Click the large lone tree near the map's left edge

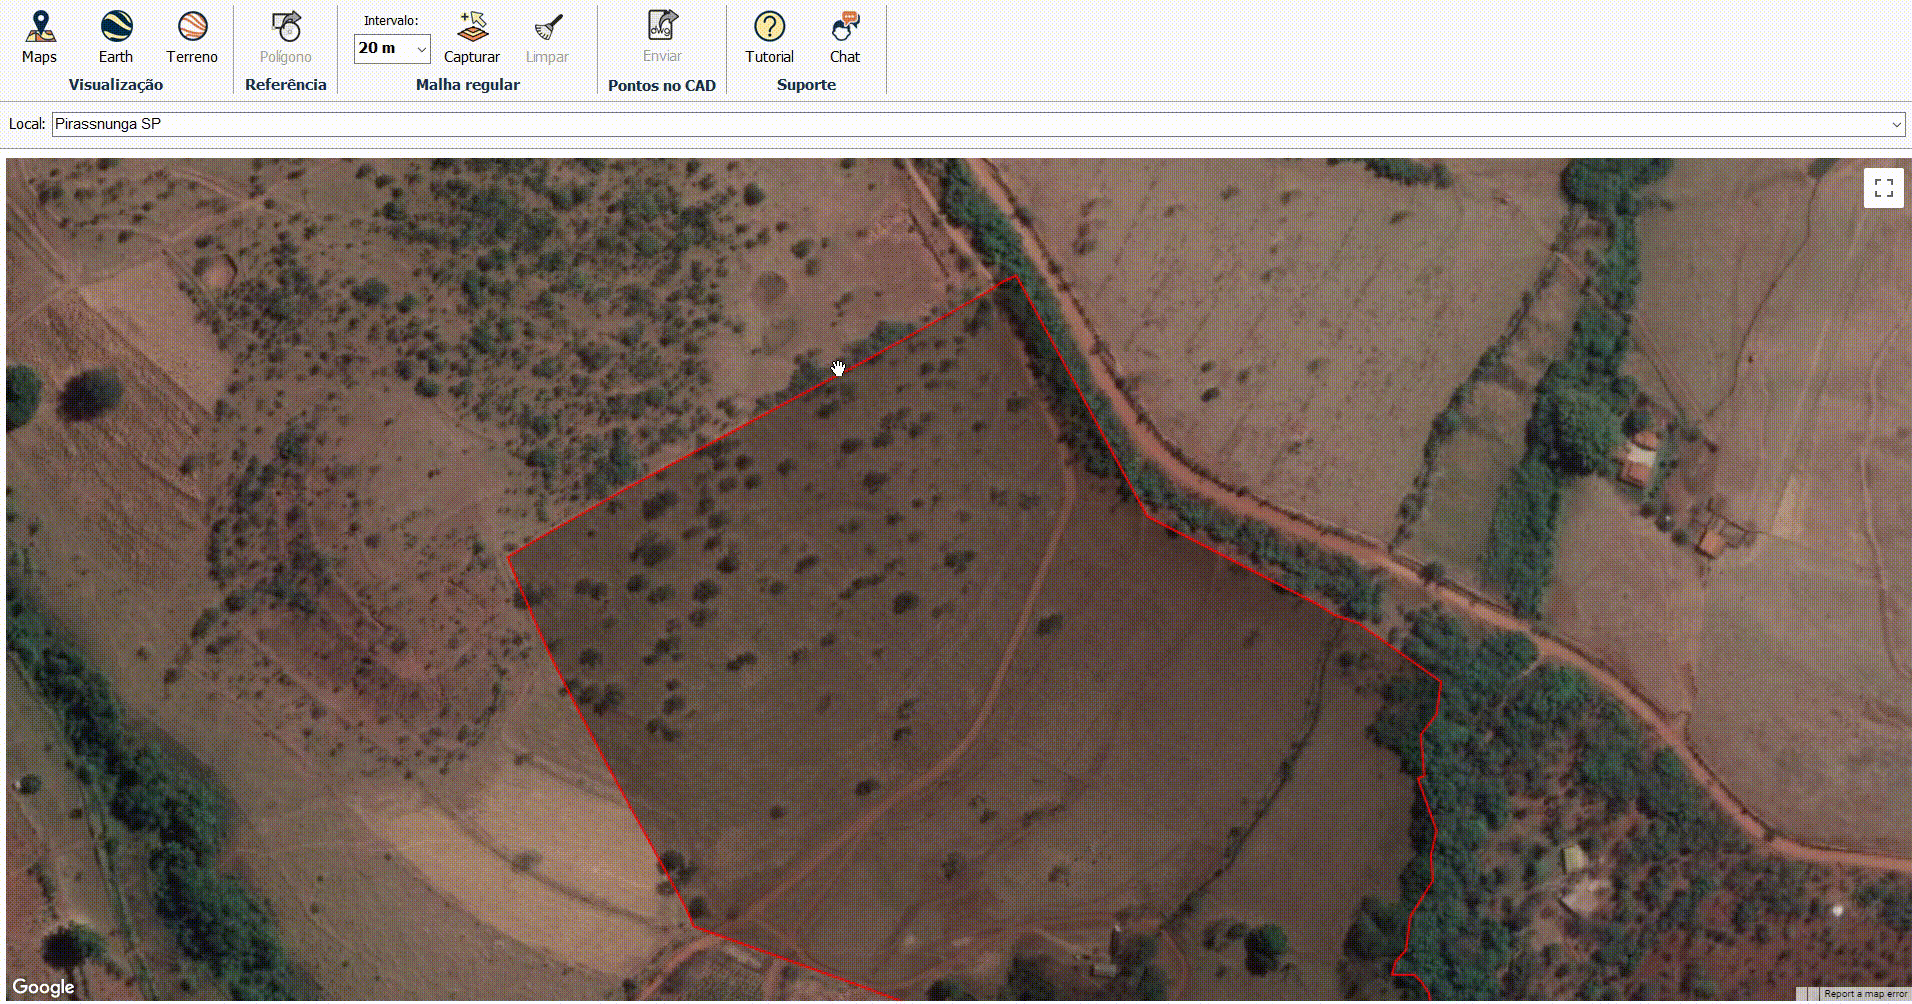[x=92, y=391]
